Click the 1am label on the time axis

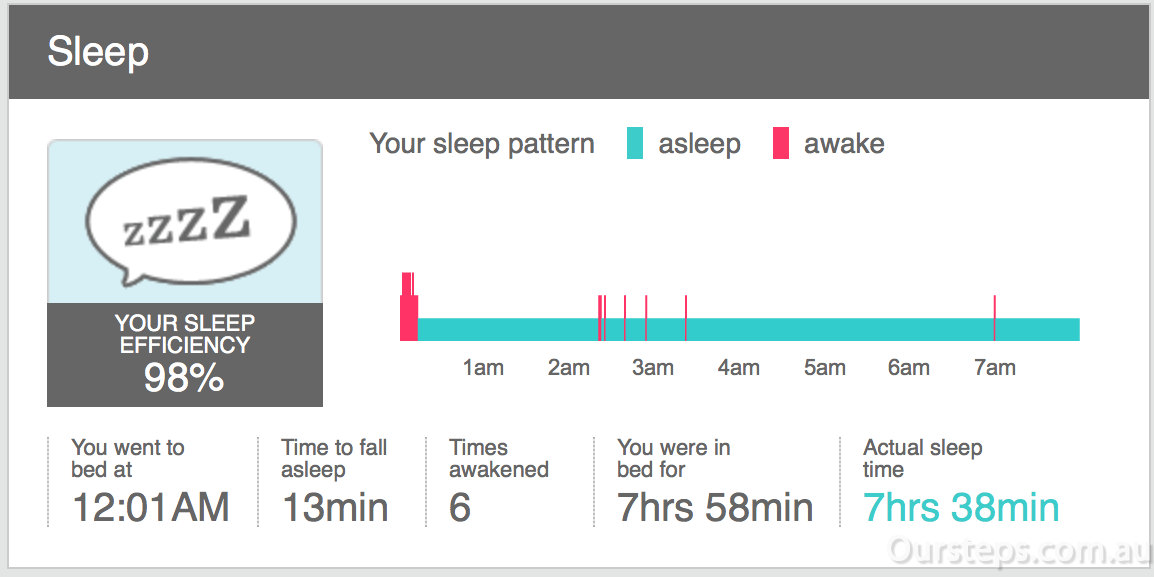(x=483, y=367)
